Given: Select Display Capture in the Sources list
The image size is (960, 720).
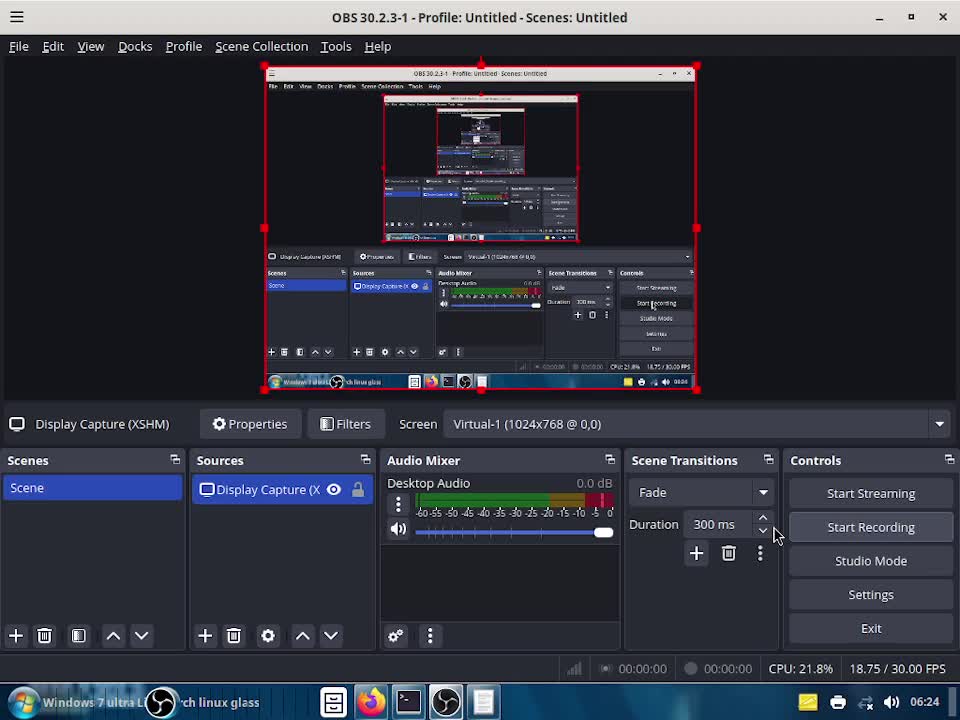Looking at the screenshot, I should [282, 489].
